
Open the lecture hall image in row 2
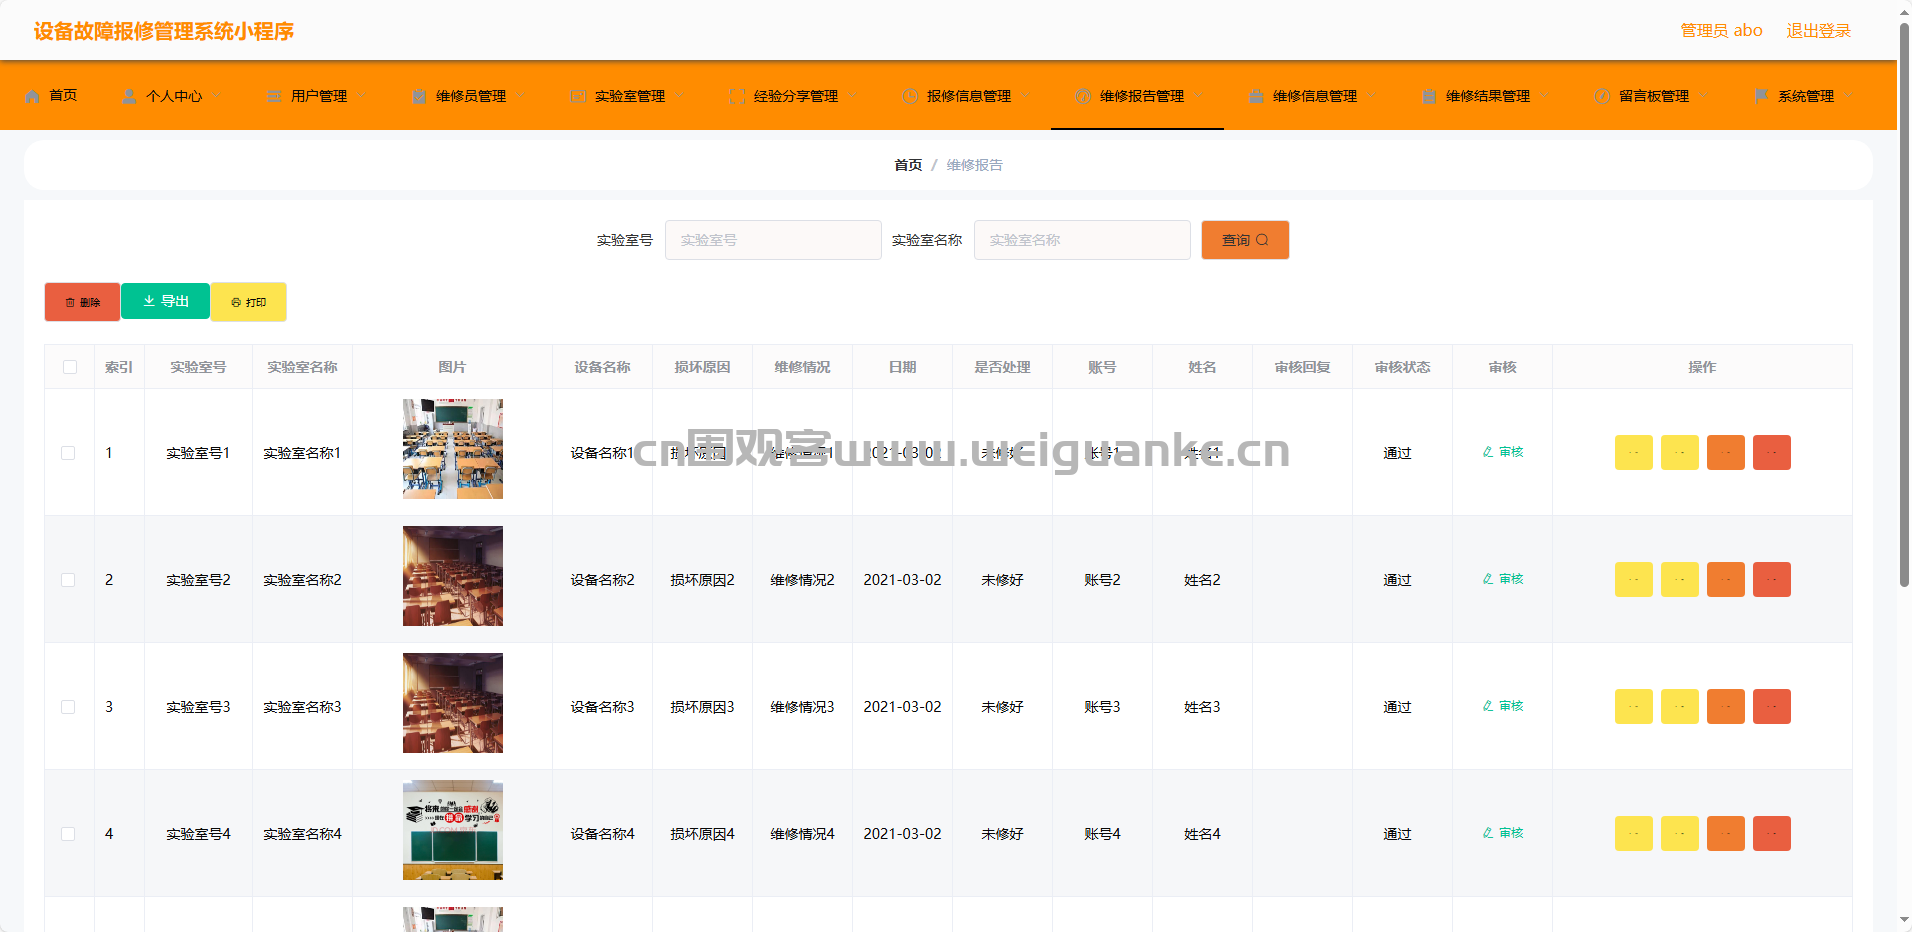[453, 576]
